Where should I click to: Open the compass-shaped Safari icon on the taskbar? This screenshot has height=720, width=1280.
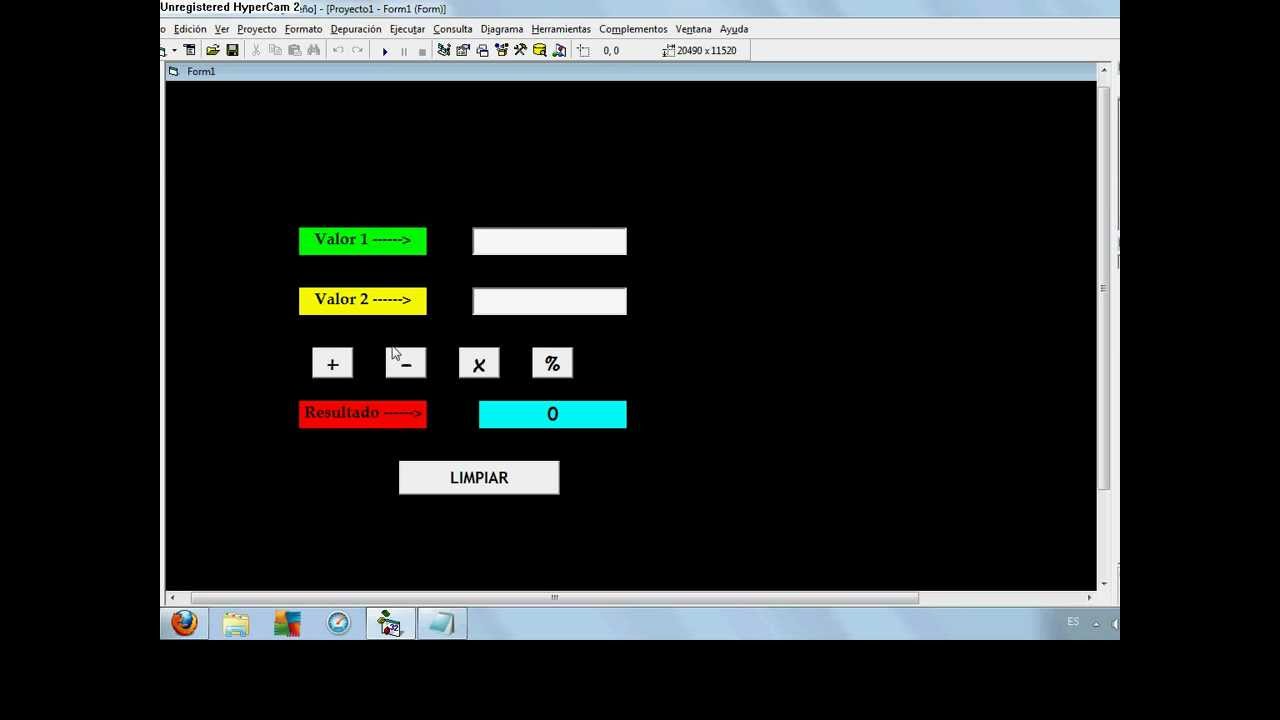pos(339,624)
